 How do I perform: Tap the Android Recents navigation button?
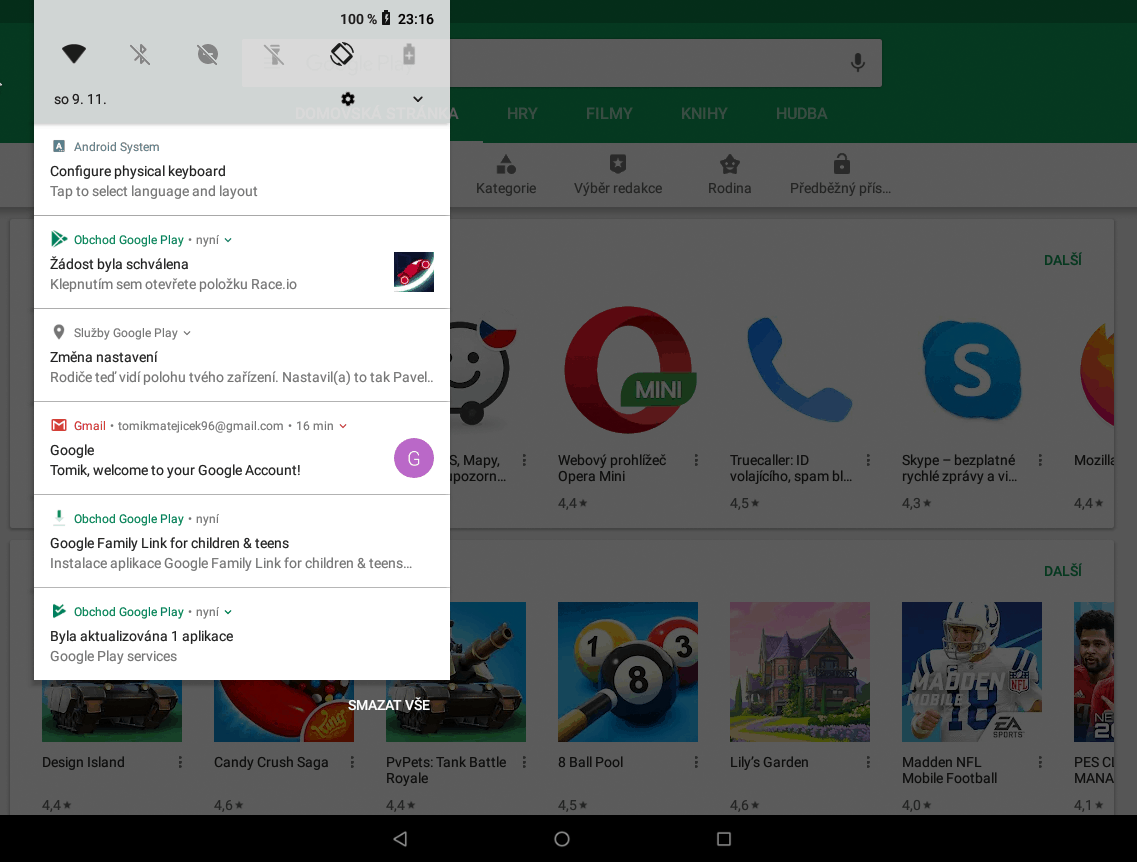[x=724, y=839]
